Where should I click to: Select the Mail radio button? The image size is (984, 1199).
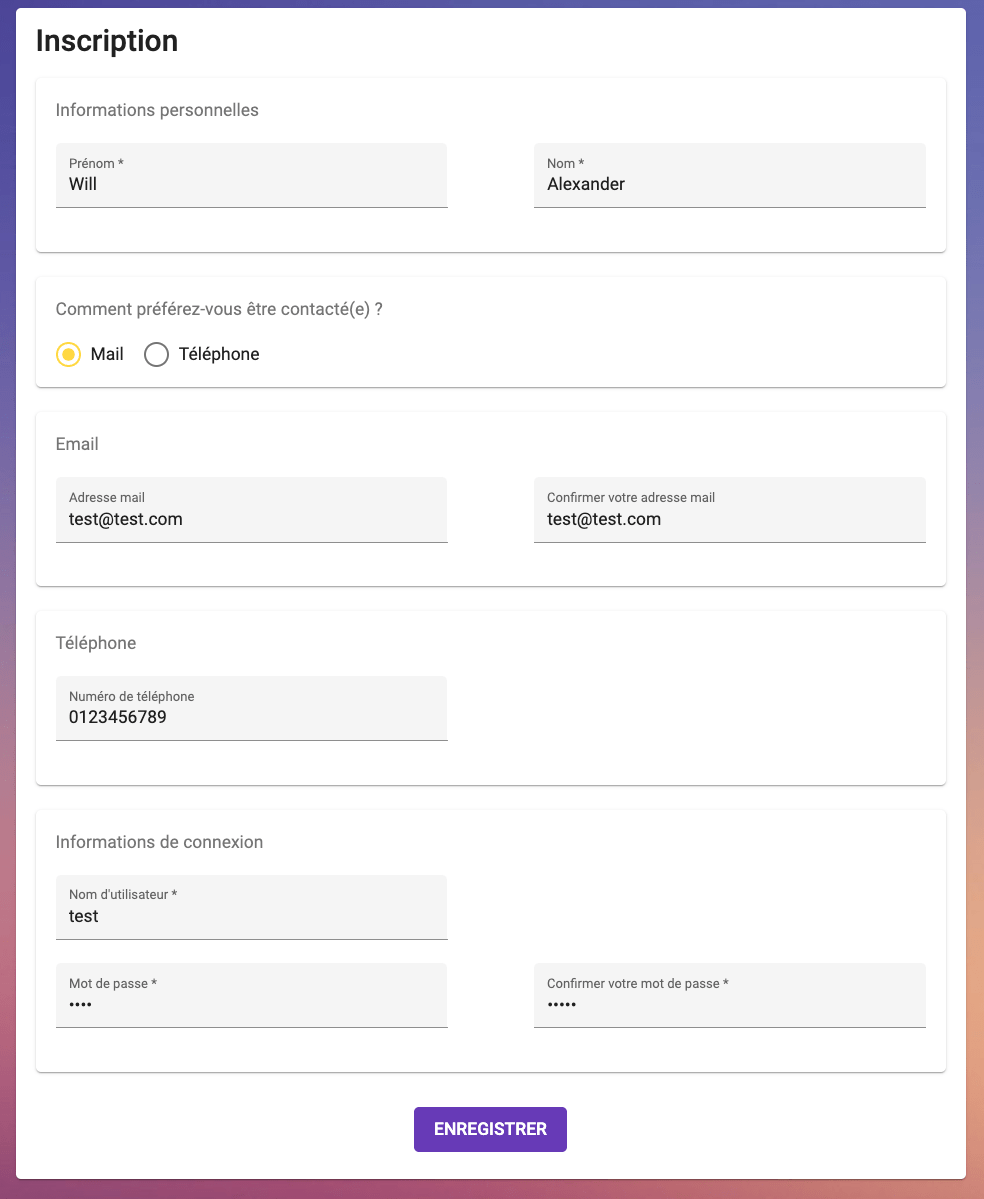(x=69, y=354)
